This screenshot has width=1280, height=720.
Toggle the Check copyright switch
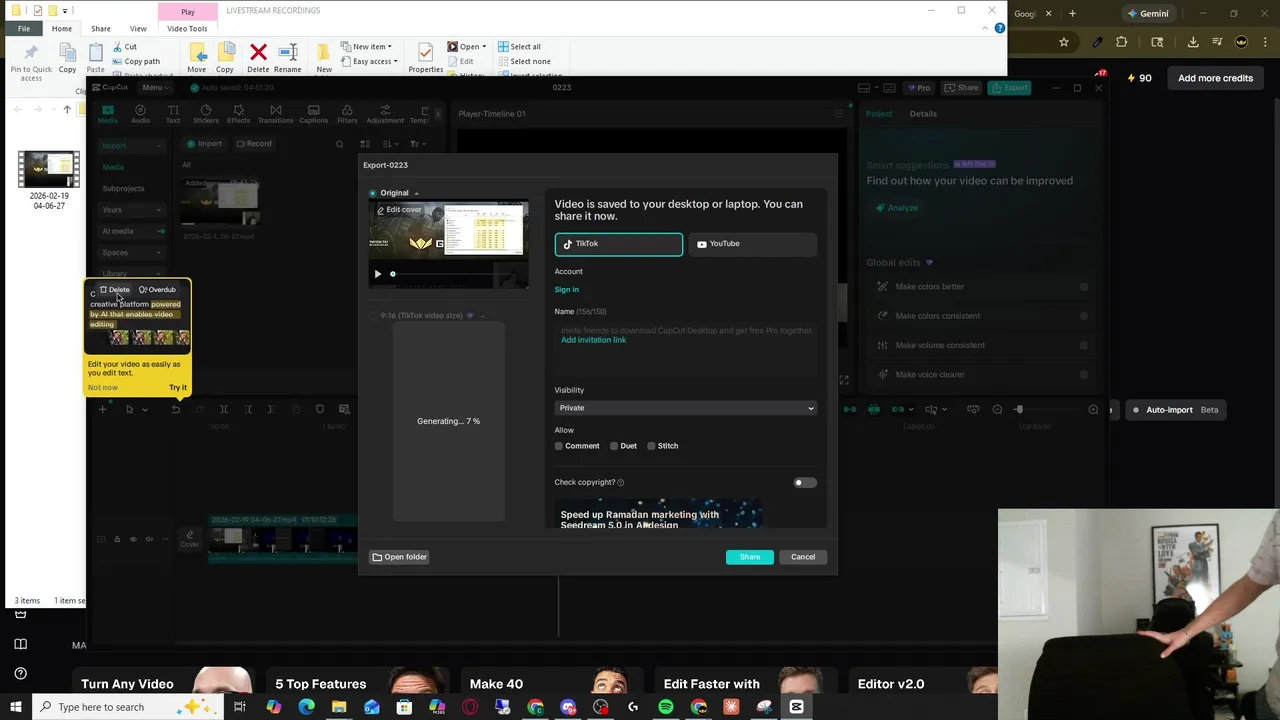pyautogui.click(x=804, y=482)
